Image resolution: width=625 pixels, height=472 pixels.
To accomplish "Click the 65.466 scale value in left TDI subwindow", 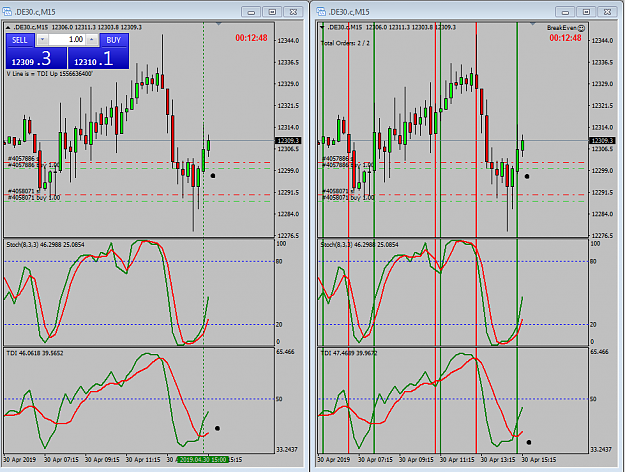I will coord(285,352).
